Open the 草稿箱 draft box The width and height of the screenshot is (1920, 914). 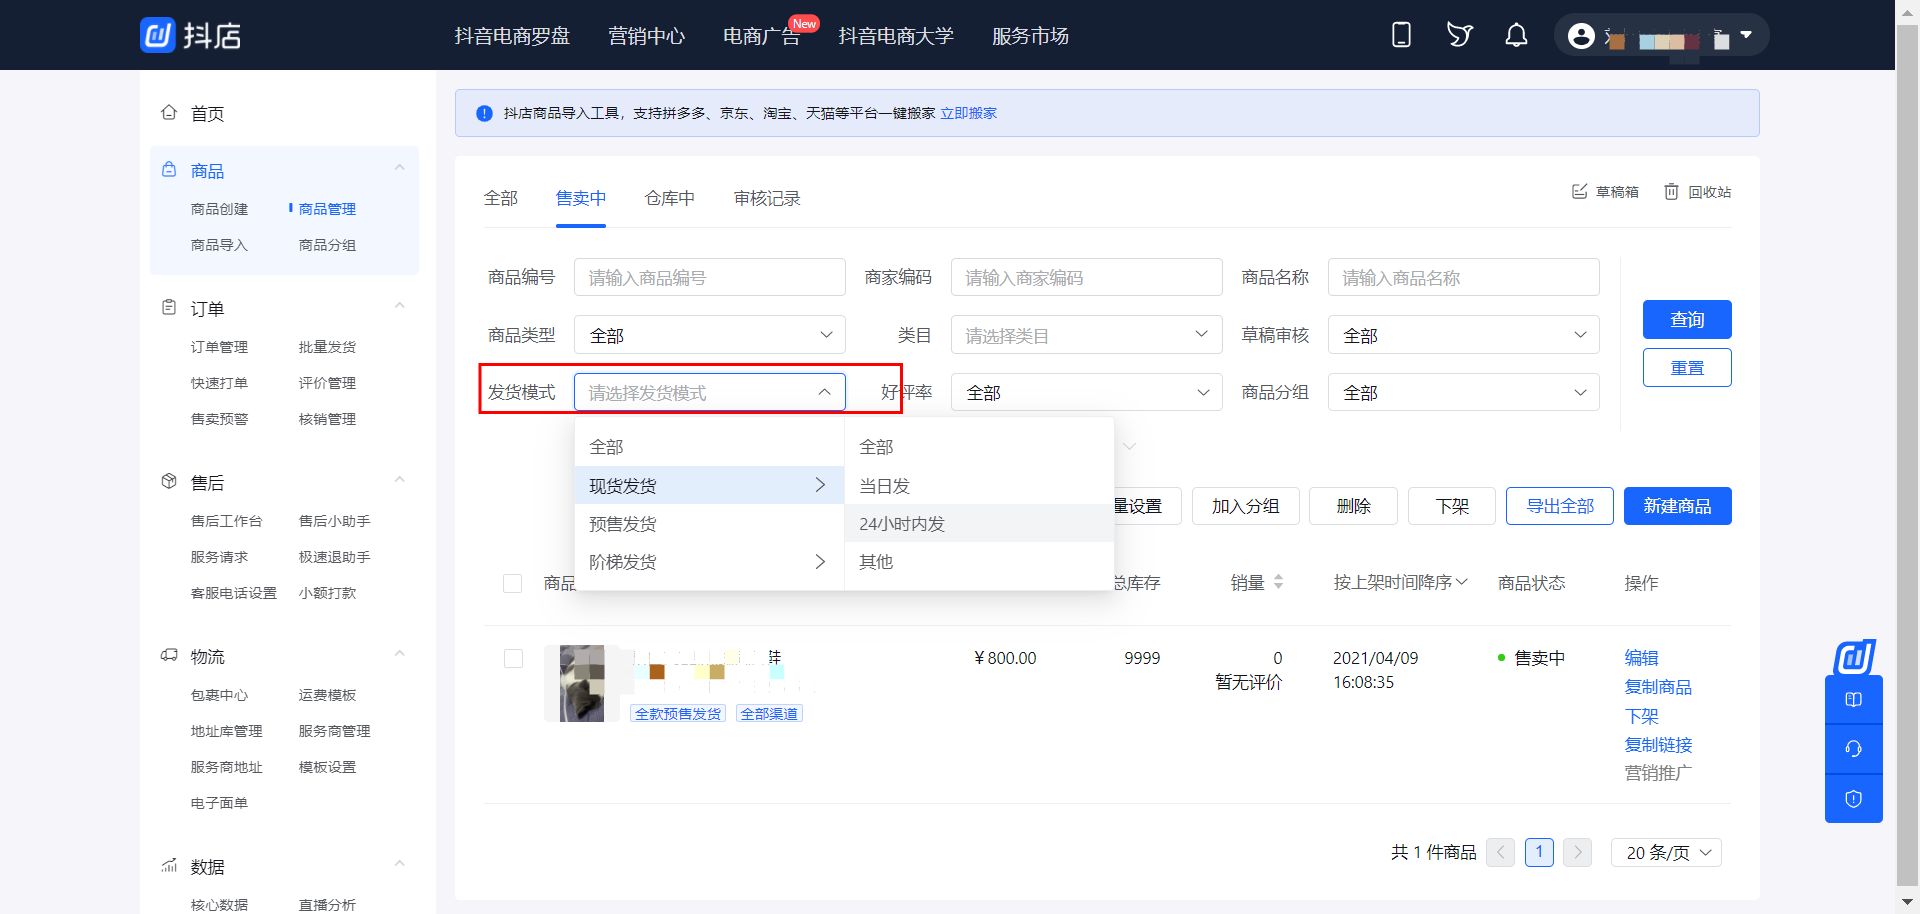tap(1605, 191)
